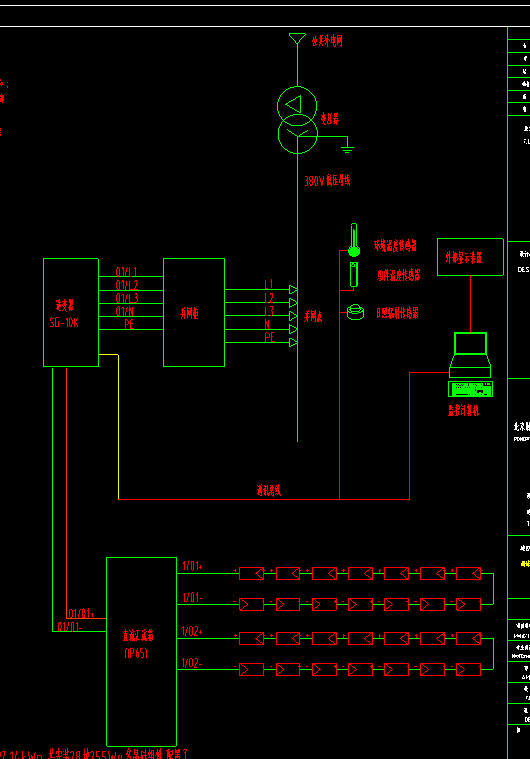Select the first PV module on string 1/01-

click(252, 605)
